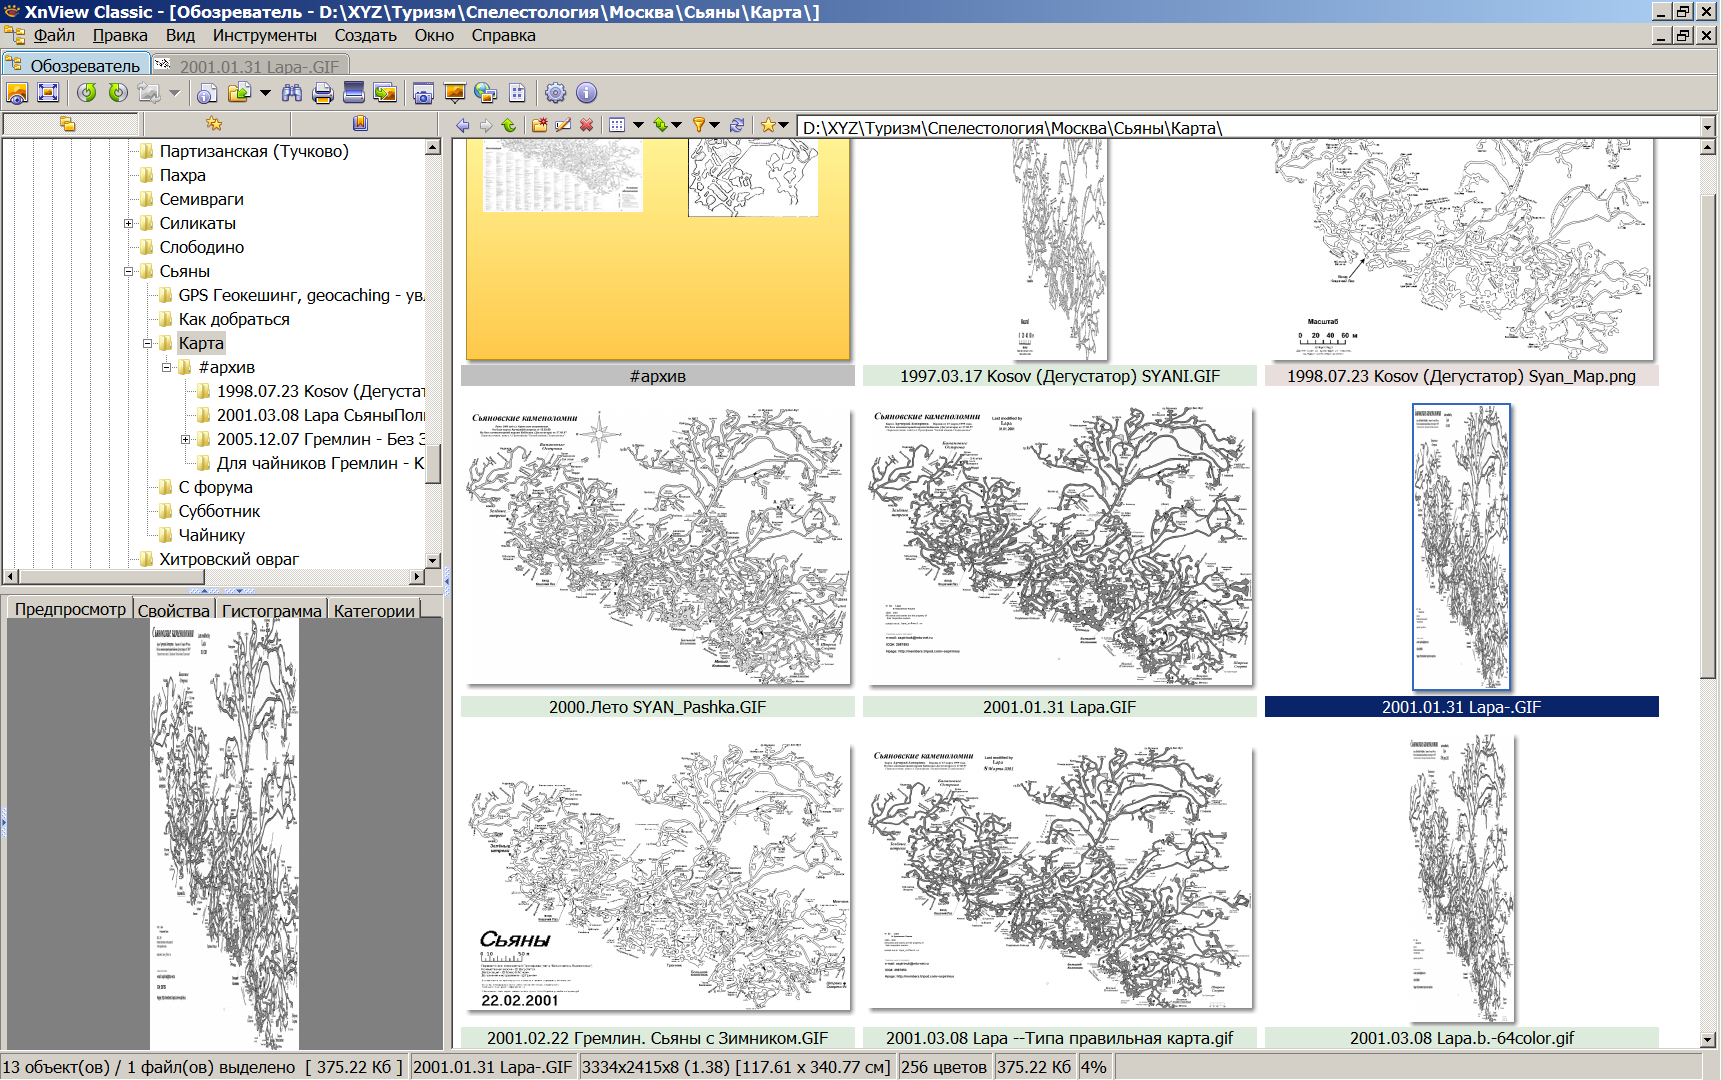
Task: Collapse the Сьяны folder in tree
Action: click(128, 271)
